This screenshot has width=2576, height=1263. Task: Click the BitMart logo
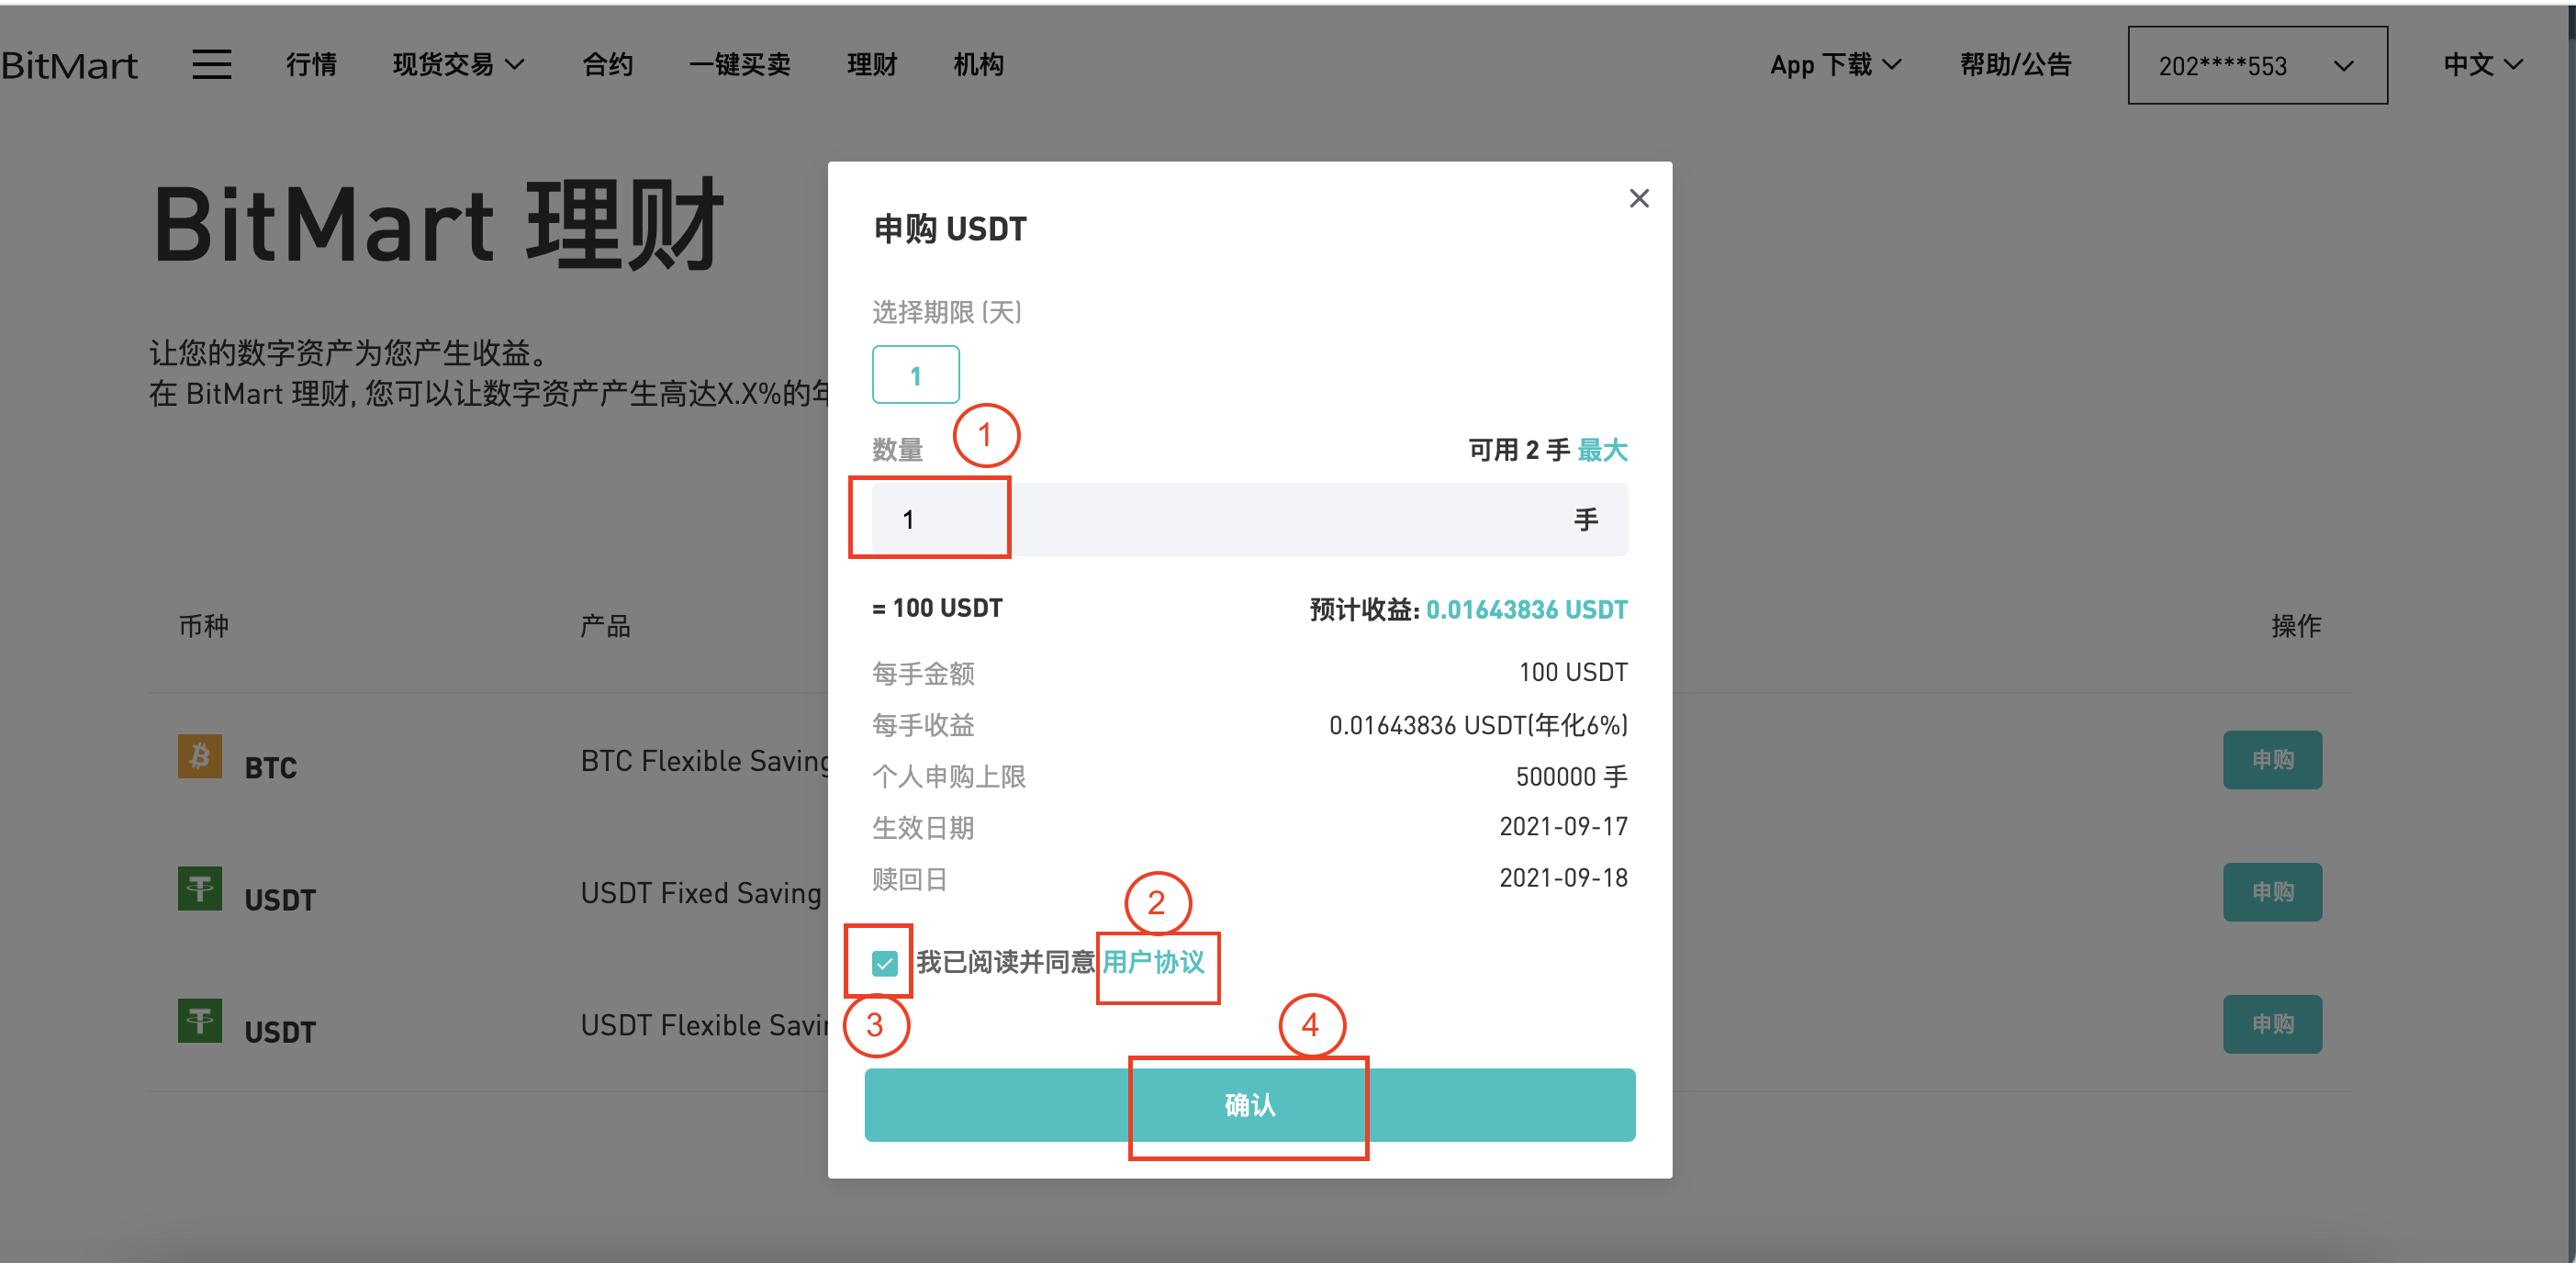point(69,65)
